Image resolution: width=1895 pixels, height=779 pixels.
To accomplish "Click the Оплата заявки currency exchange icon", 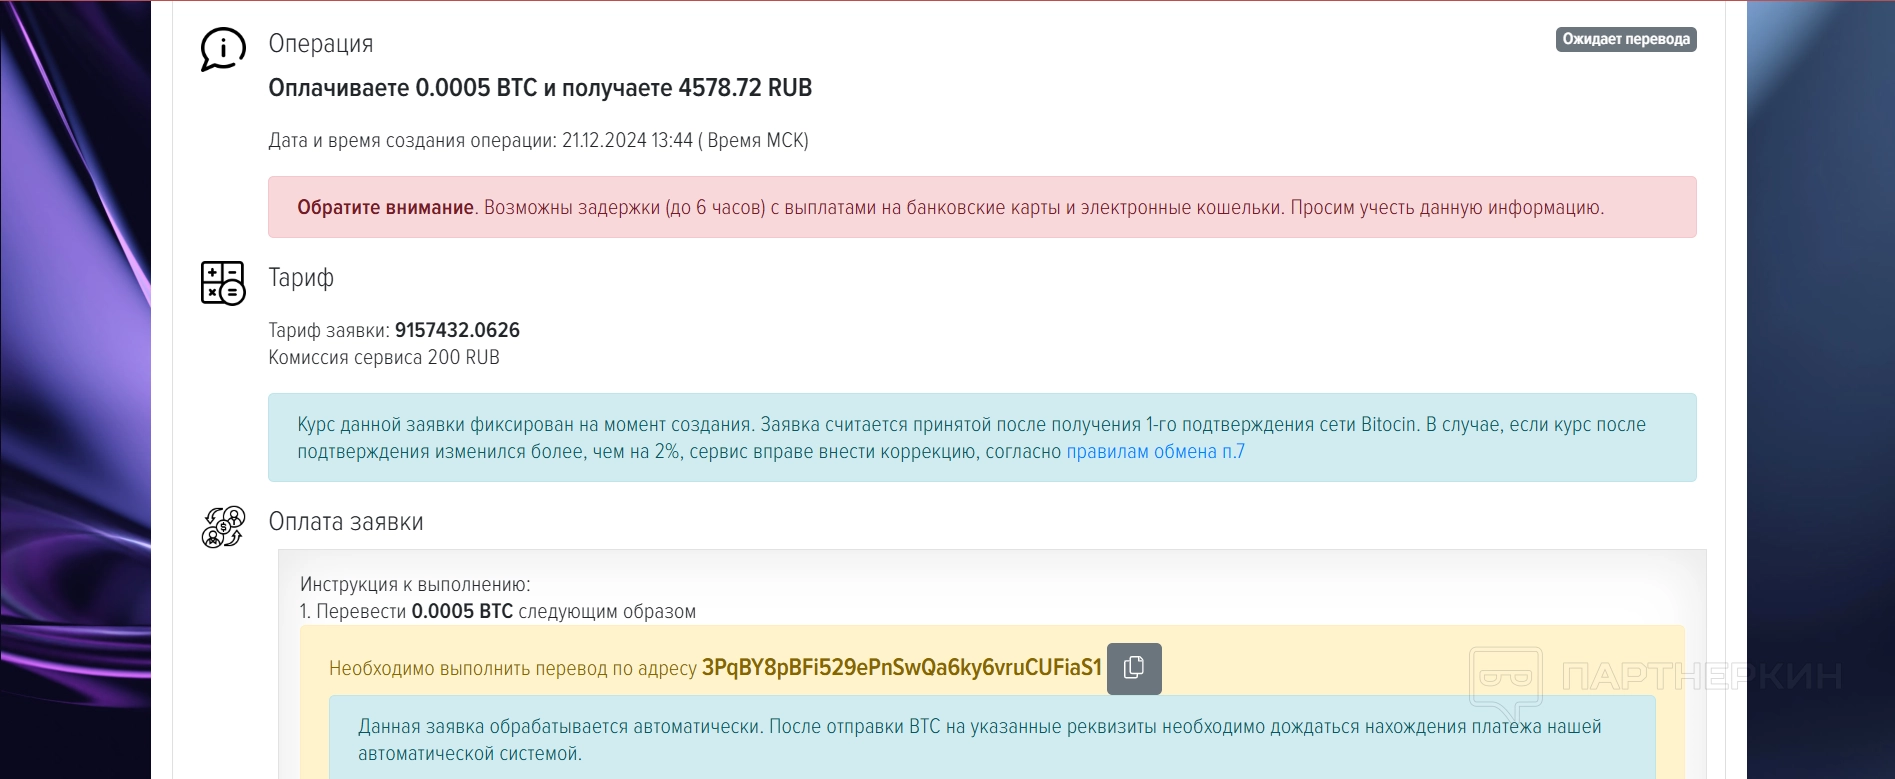I will point(222,527).
